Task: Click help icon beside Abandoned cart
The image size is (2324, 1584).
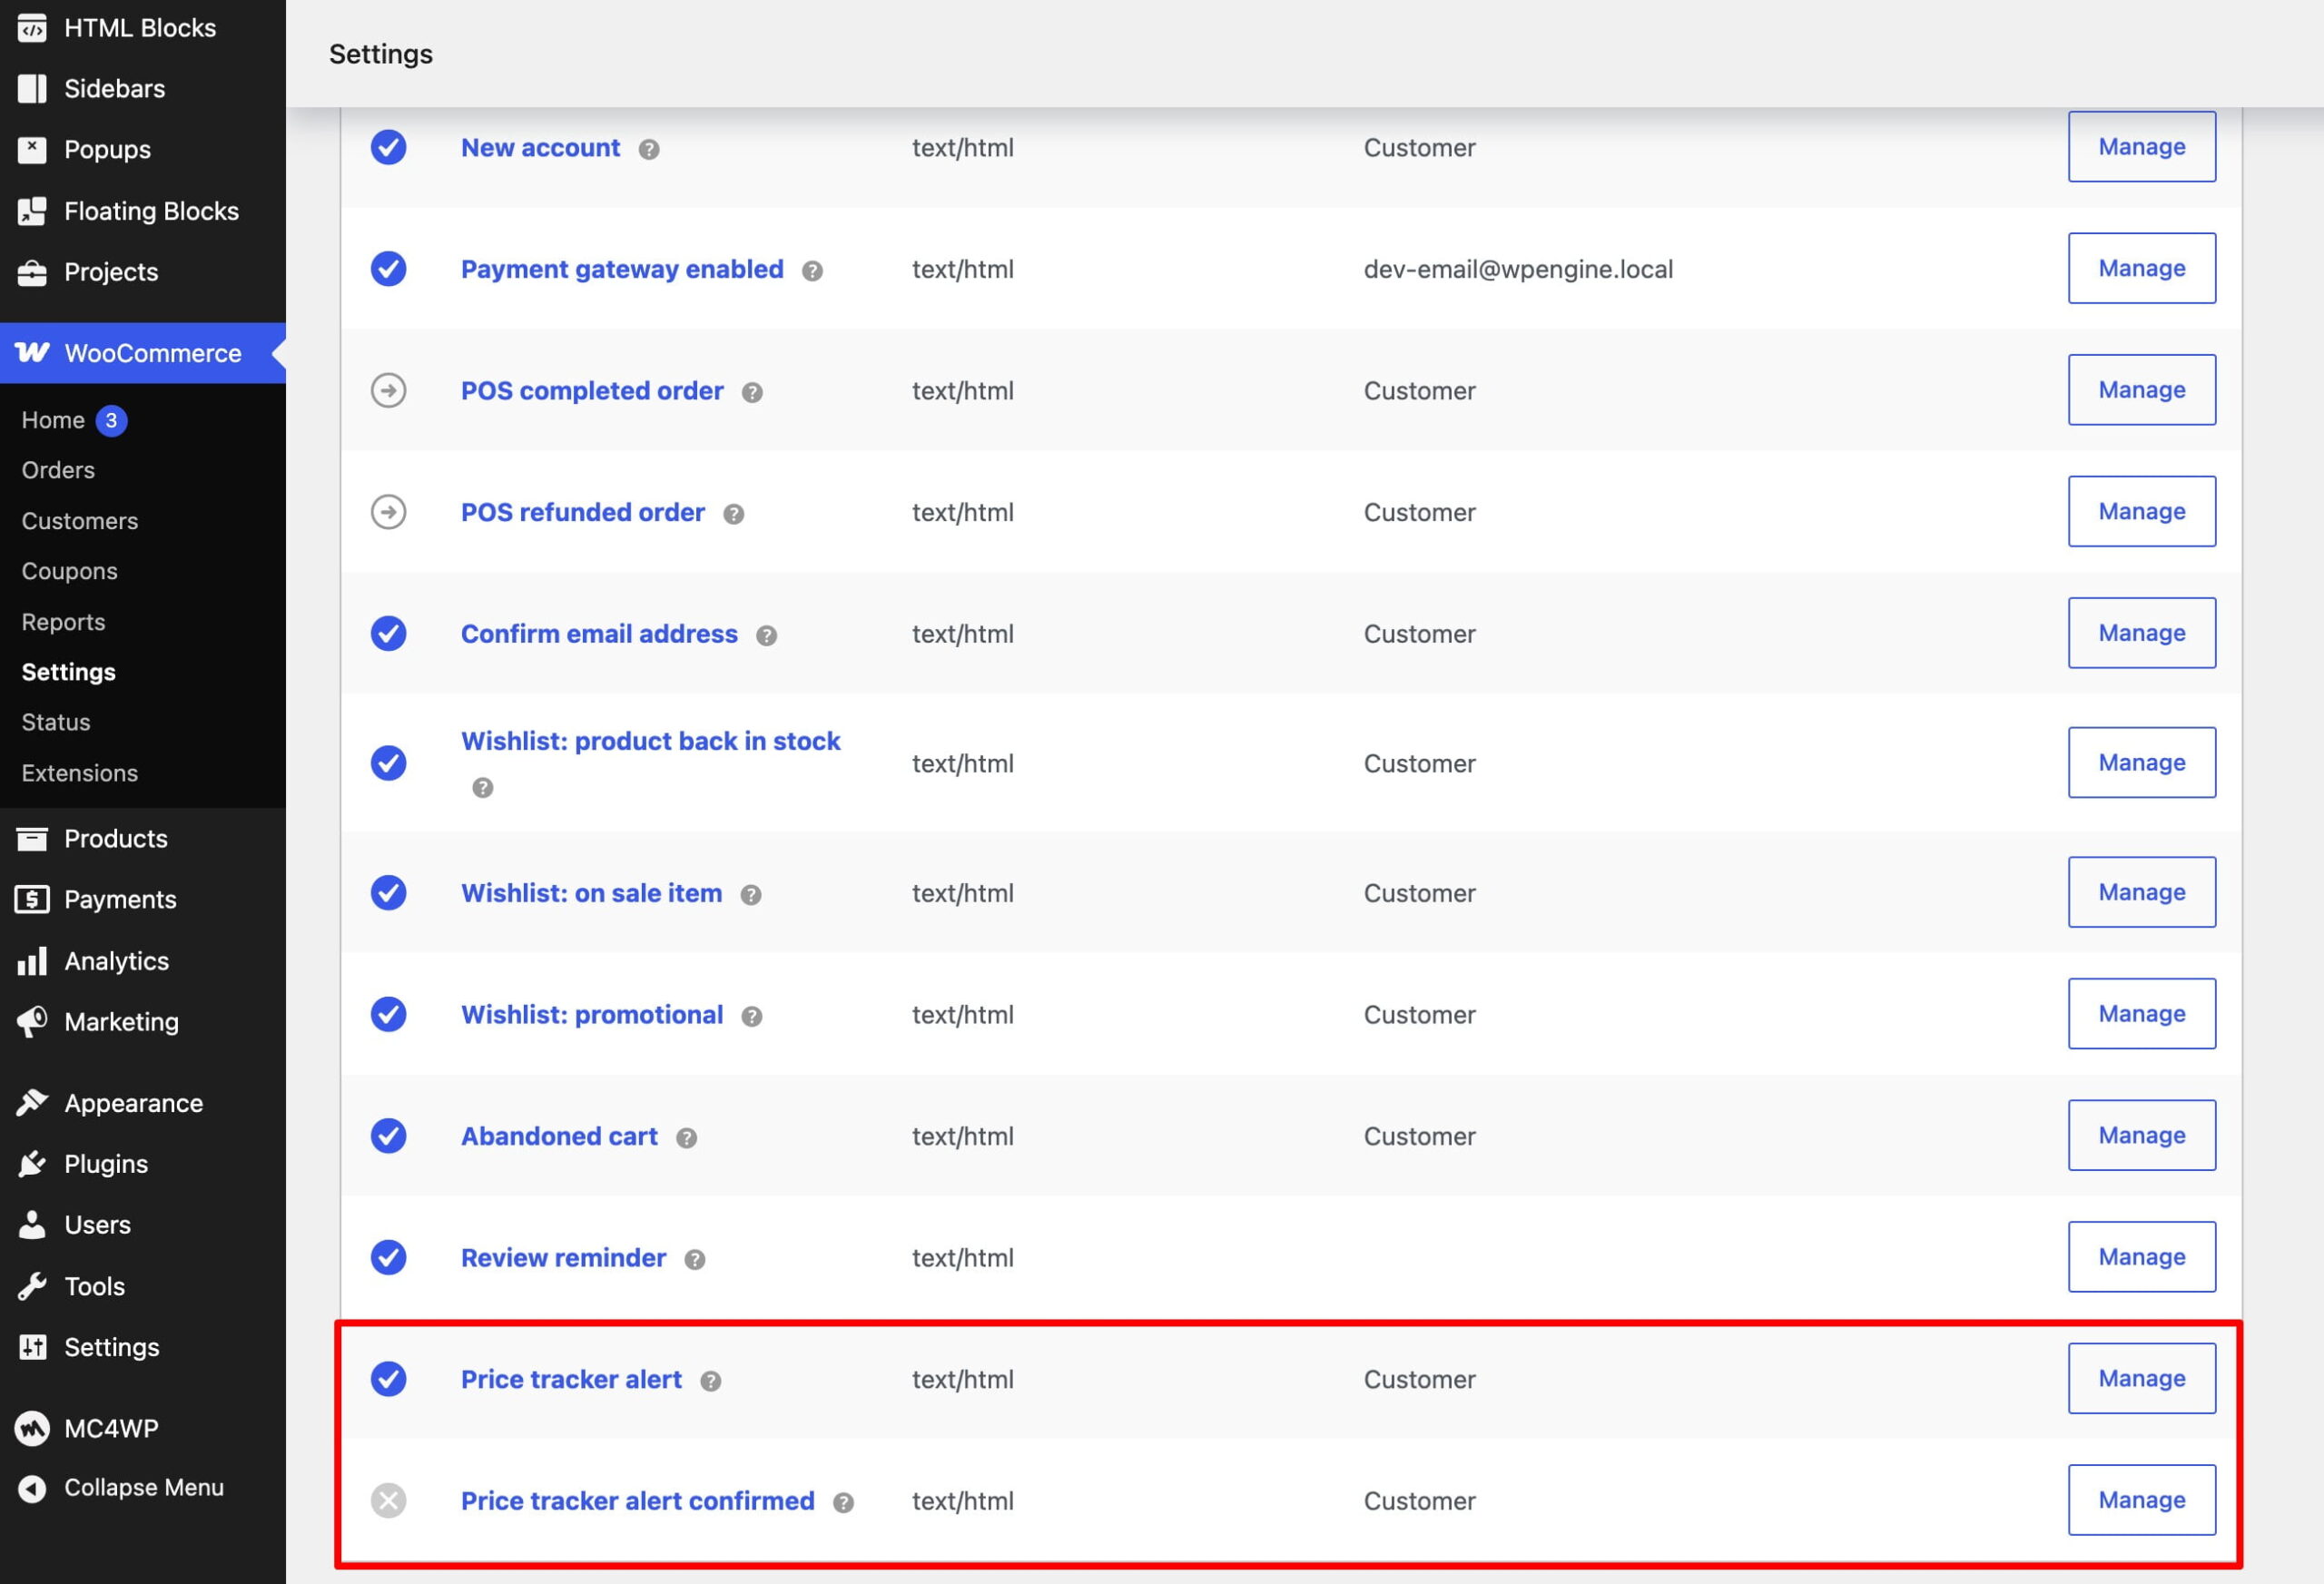Action: (686, 1137)
